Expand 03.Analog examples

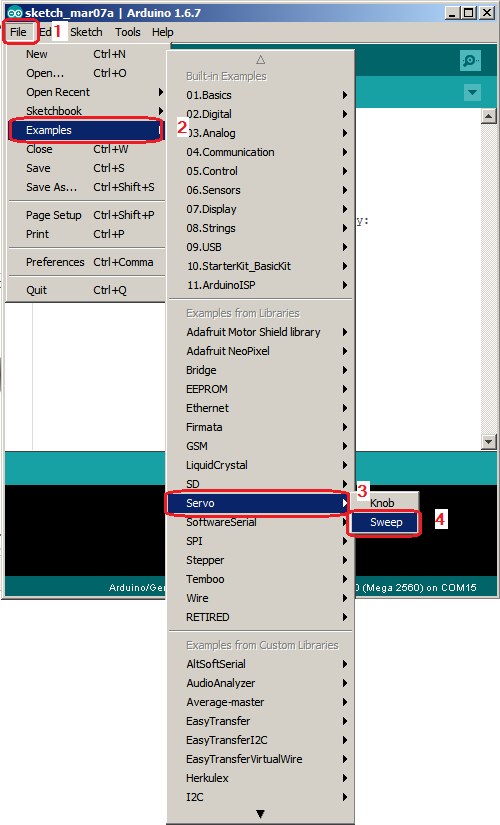click(x=261, y=133)
